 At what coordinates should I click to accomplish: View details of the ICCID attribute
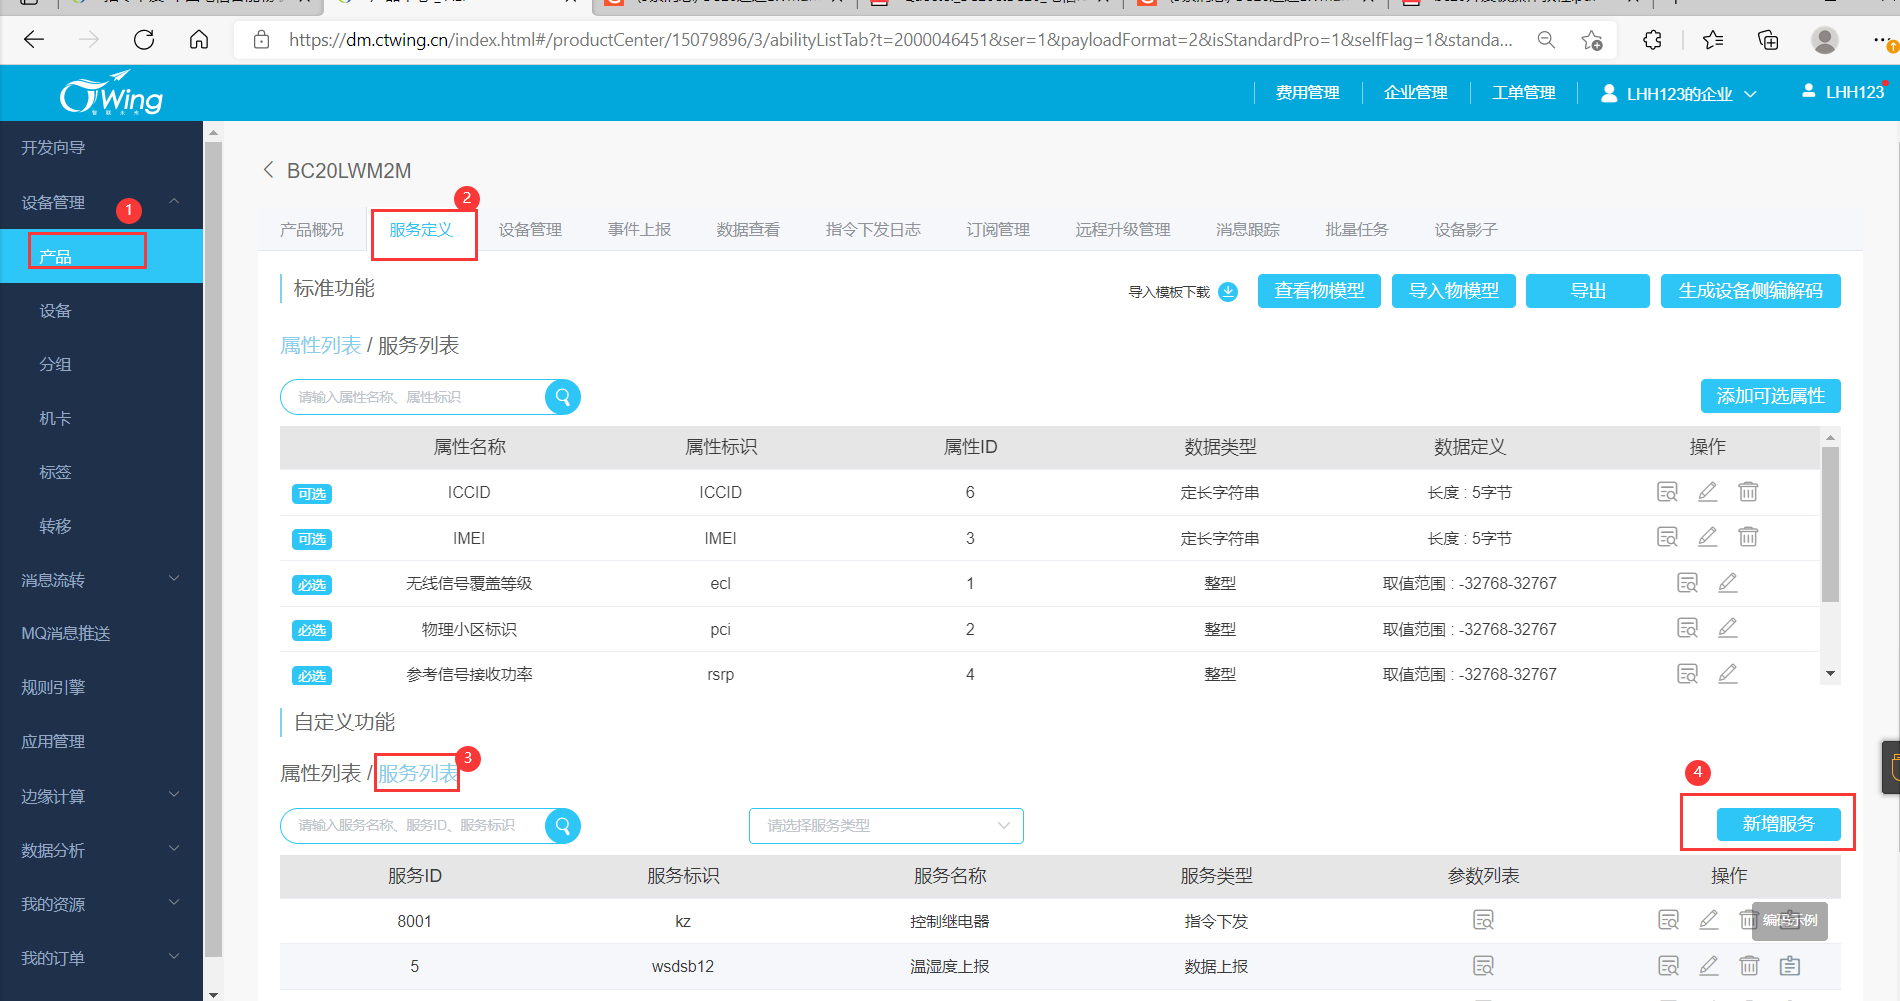point(1667,492)
